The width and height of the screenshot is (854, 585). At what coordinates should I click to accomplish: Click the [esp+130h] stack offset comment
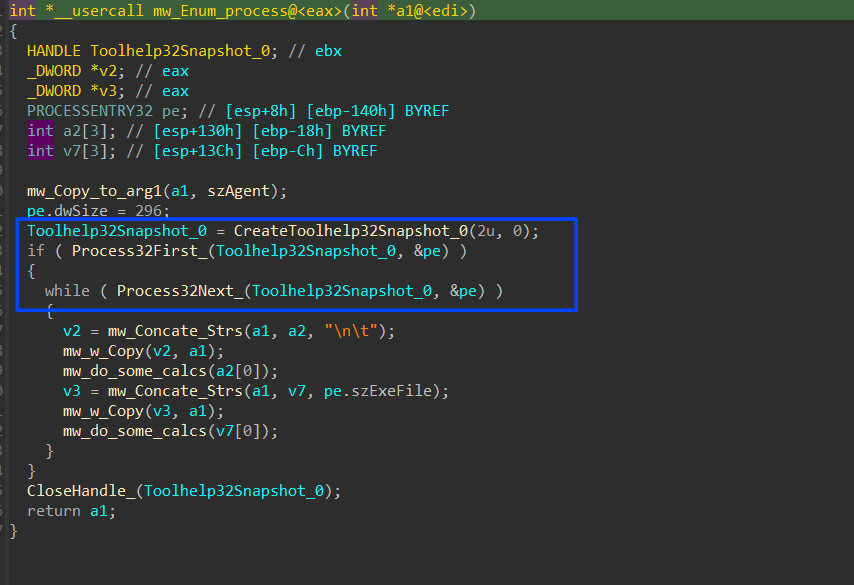coord(198,131)
